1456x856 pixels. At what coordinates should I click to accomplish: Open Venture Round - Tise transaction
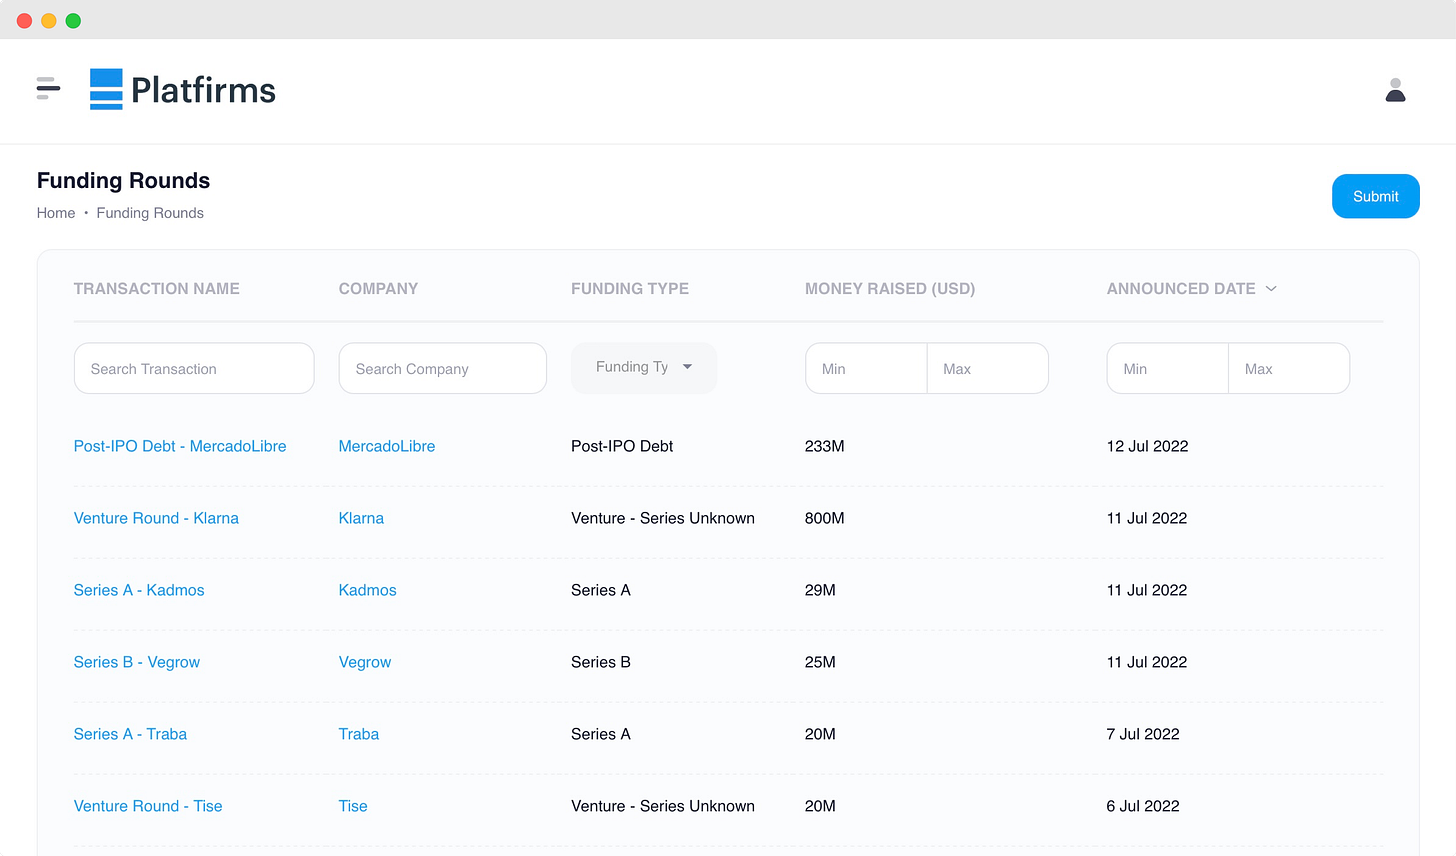click(x=148, y=806)
